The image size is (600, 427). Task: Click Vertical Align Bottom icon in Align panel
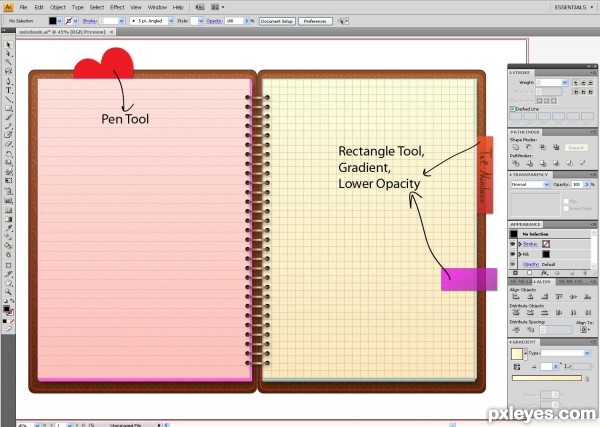(x=587, y=297)
